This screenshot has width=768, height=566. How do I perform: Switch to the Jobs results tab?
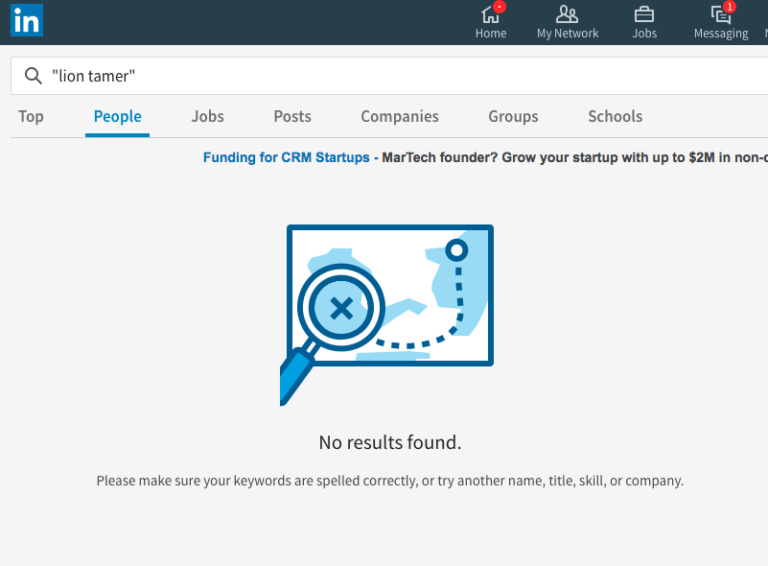tap(208, 117)
